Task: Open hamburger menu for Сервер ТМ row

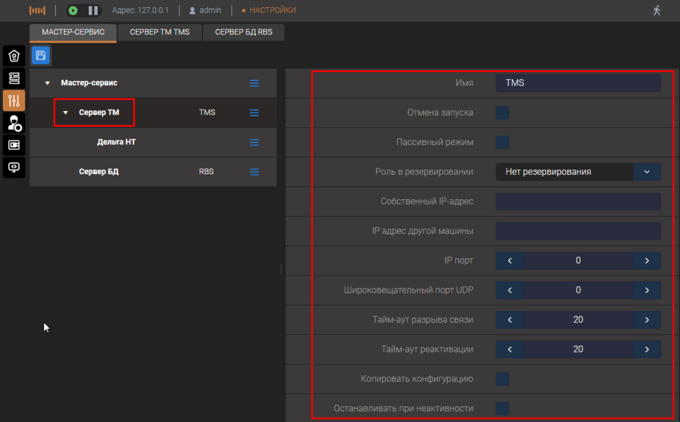Action: click(x=254, y=113)
